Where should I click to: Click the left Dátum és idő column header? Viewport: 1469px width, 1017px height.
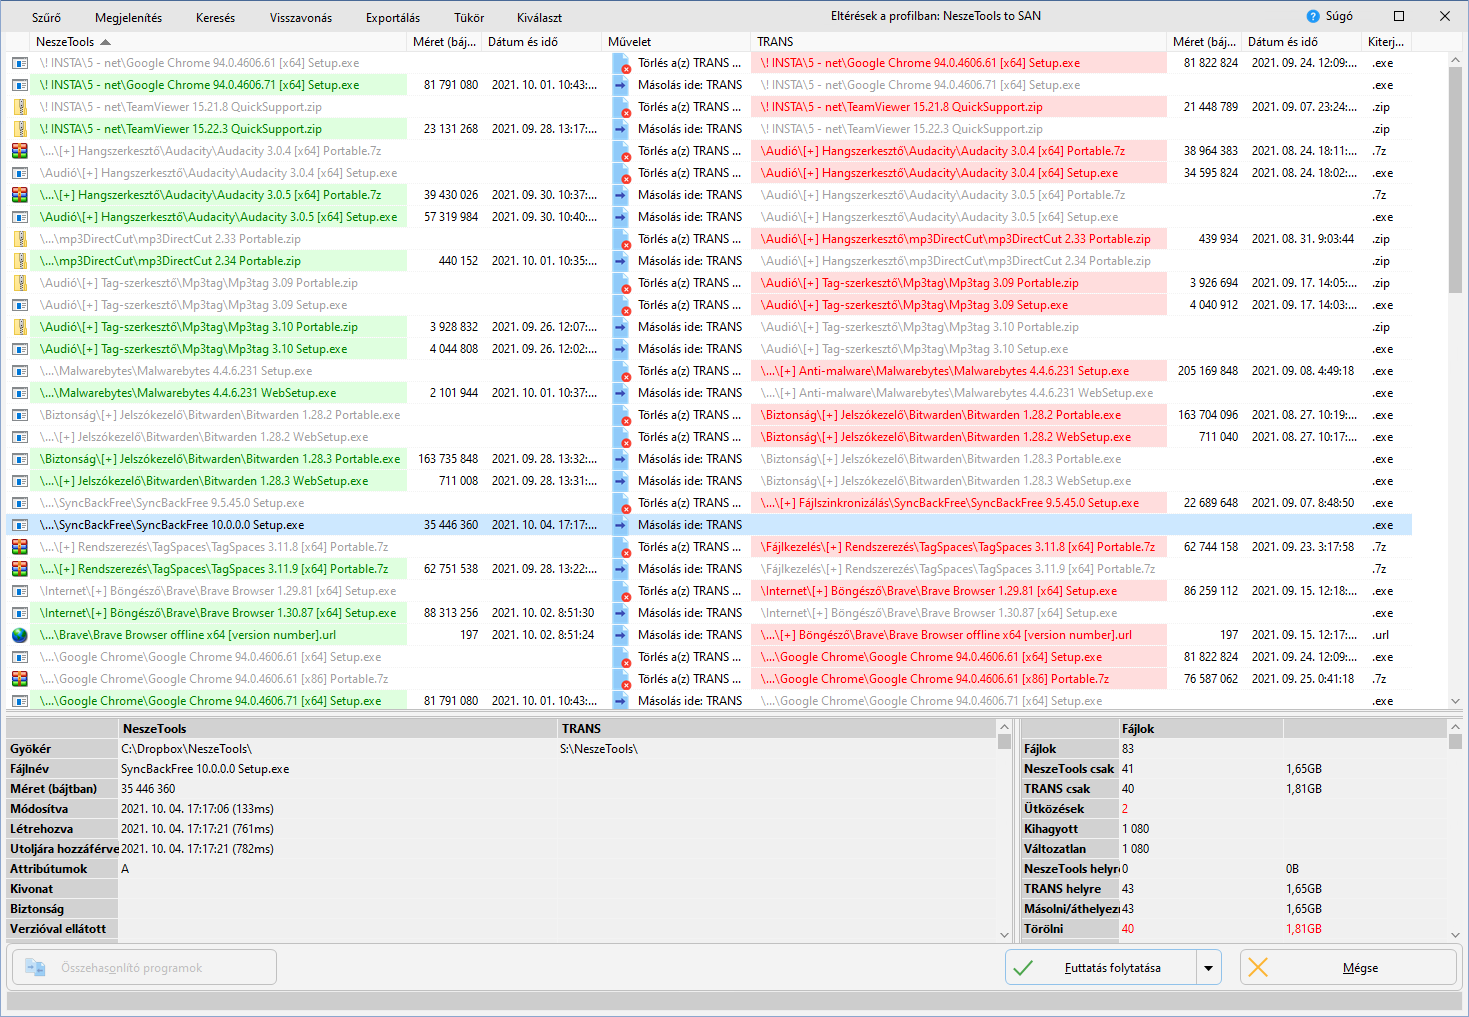click(543, 42)
